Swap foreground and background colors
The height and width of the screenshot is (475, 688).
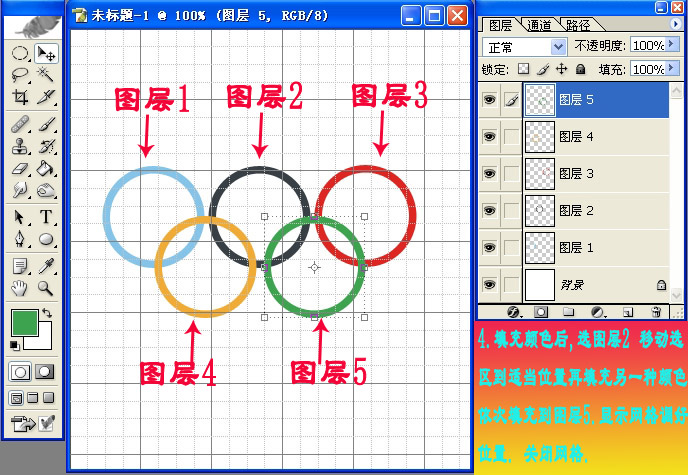point(47,313)
